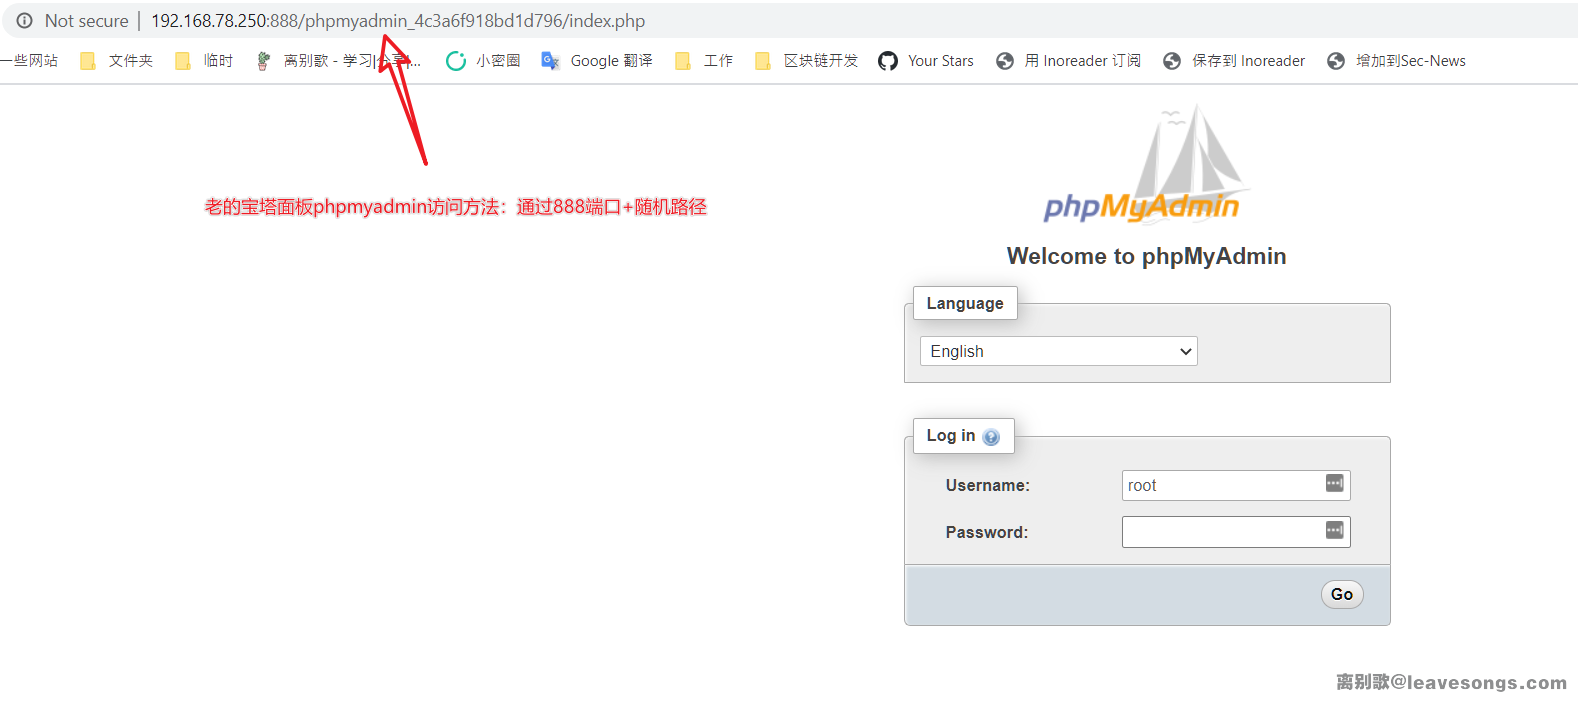Expand the English language dropdown
The height and width of the screenshot is (703, 1578).
click(1058, 351)
